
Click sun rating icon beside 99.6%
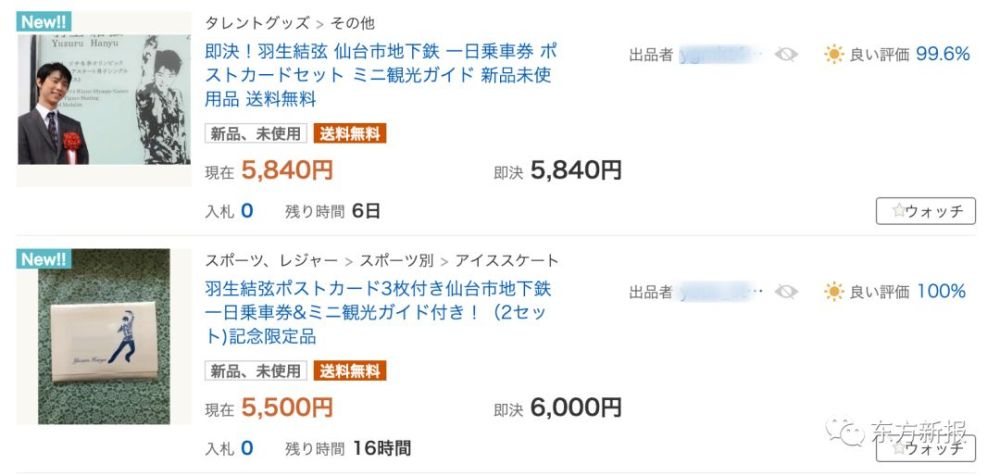point(834,54)
